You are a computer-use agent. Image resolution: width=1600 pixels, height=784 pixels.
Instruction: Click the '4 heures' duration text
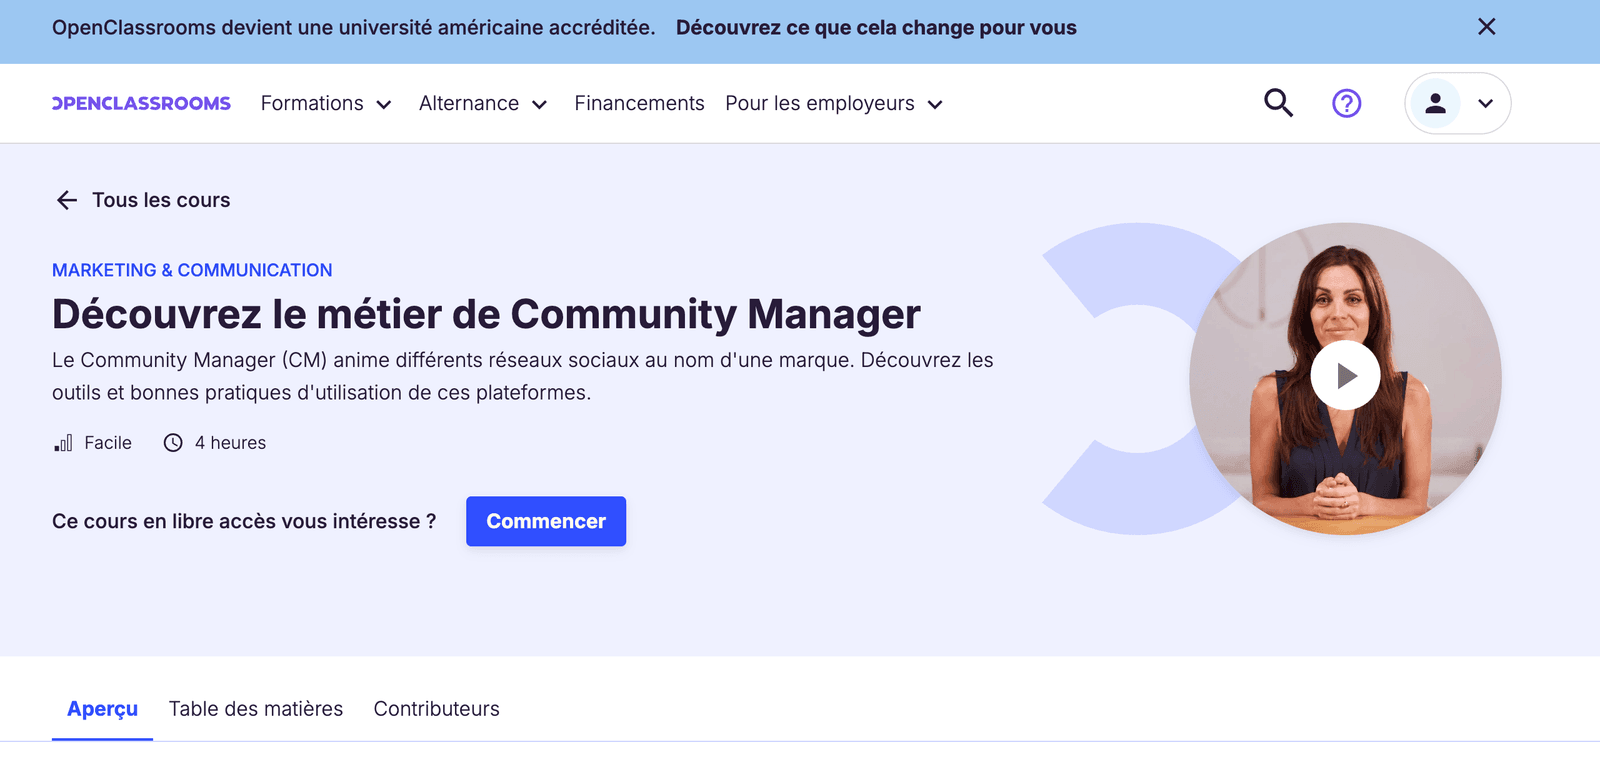click(x=230, y=443)
